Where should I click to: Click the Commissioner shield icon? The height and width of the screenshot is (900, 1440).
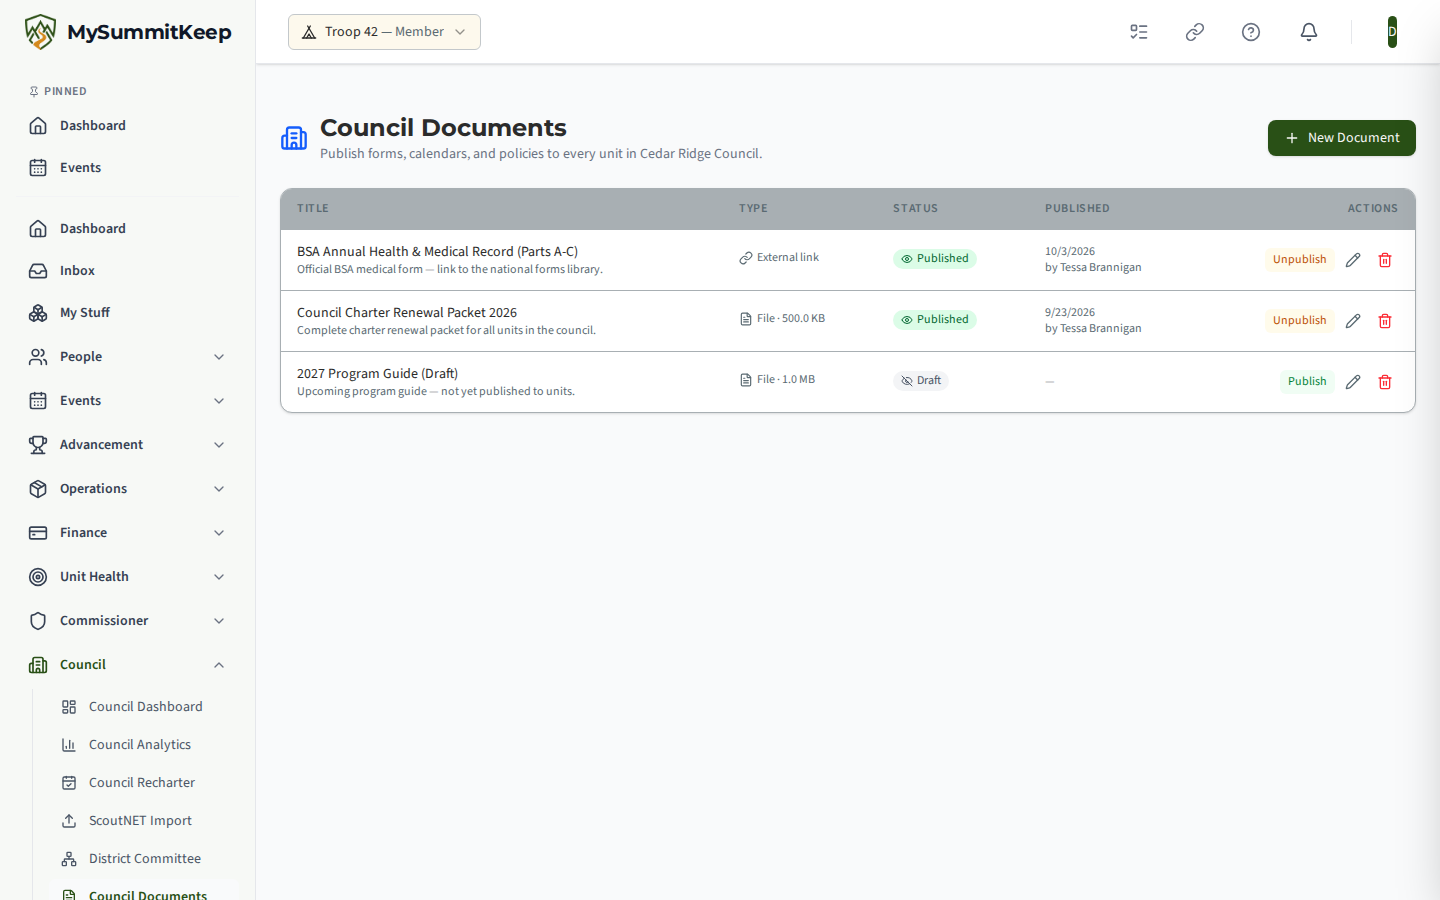(38, 621)
